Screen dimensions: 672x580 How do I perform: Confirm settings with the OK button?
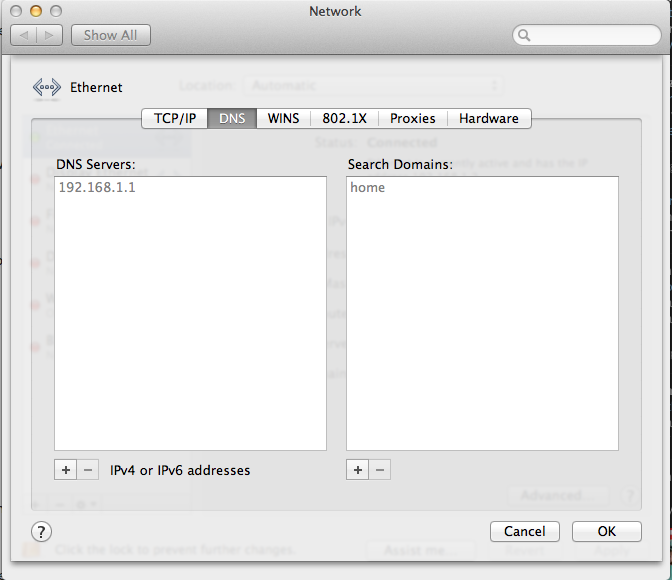(606, 531)
